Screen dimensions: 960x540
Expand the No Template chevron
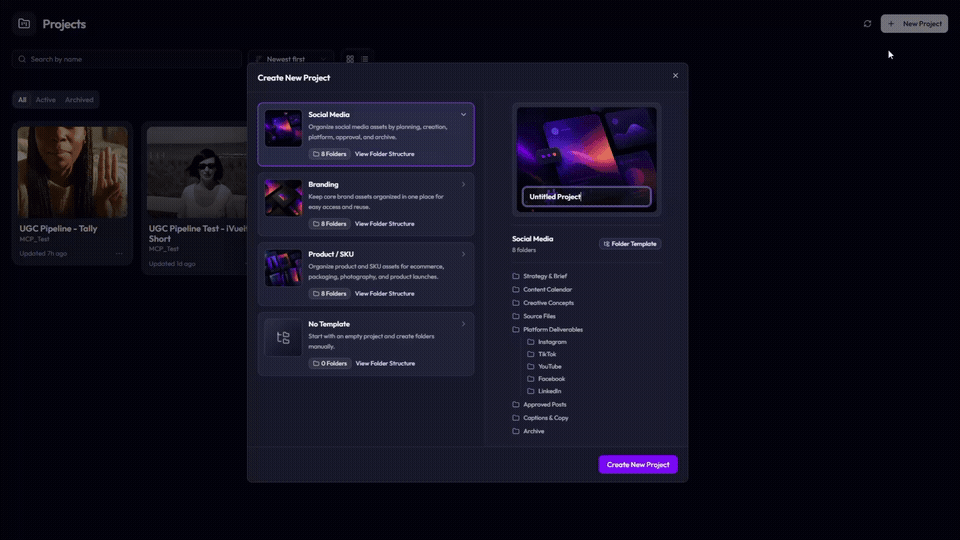pyautogui.click(x=463, y=324)
